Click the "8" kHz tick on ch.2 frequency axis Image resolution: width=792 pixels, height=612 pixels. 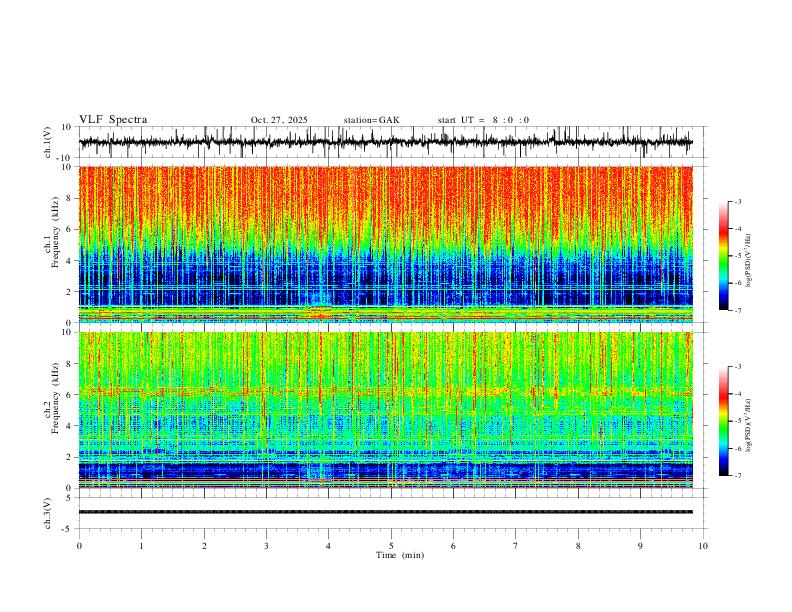(x=70, y=364)
